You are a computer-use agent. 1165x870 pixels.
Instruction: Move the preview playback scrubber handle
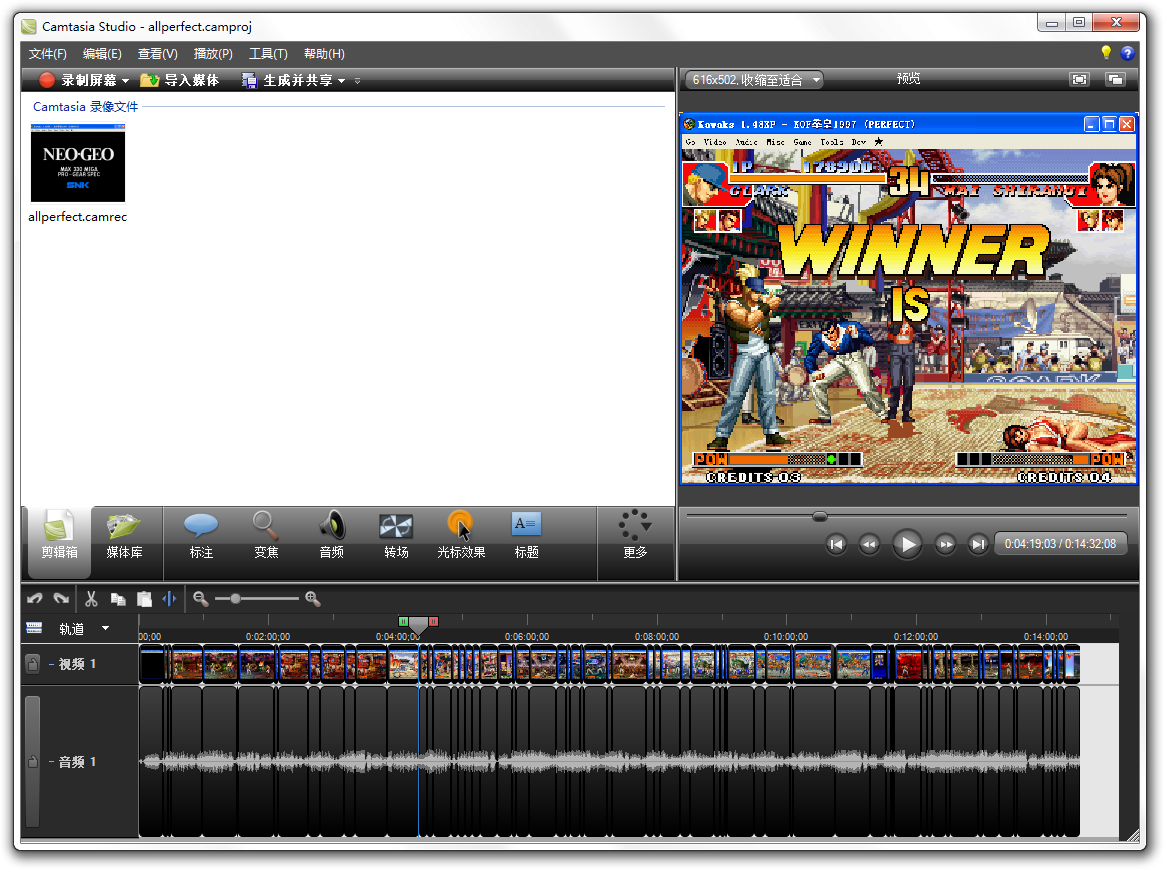pyautogui.click(x=820, y=516)
